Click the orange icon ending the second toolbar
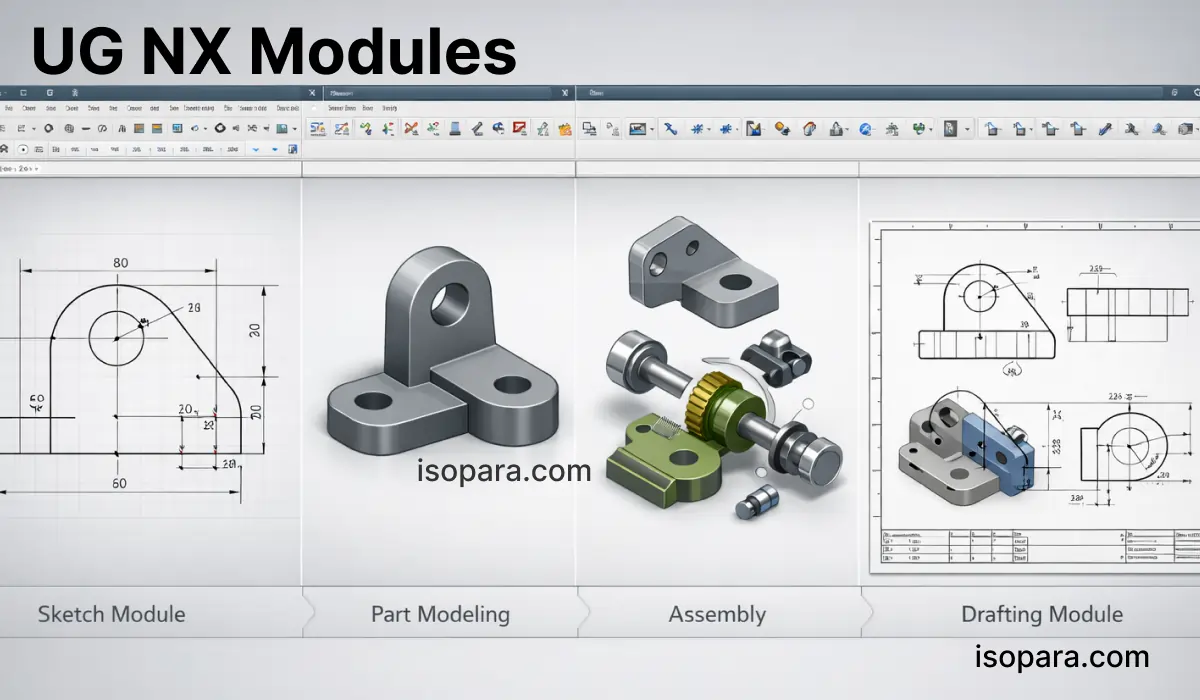Screen dimensions: 1200x700 point(565,128)
